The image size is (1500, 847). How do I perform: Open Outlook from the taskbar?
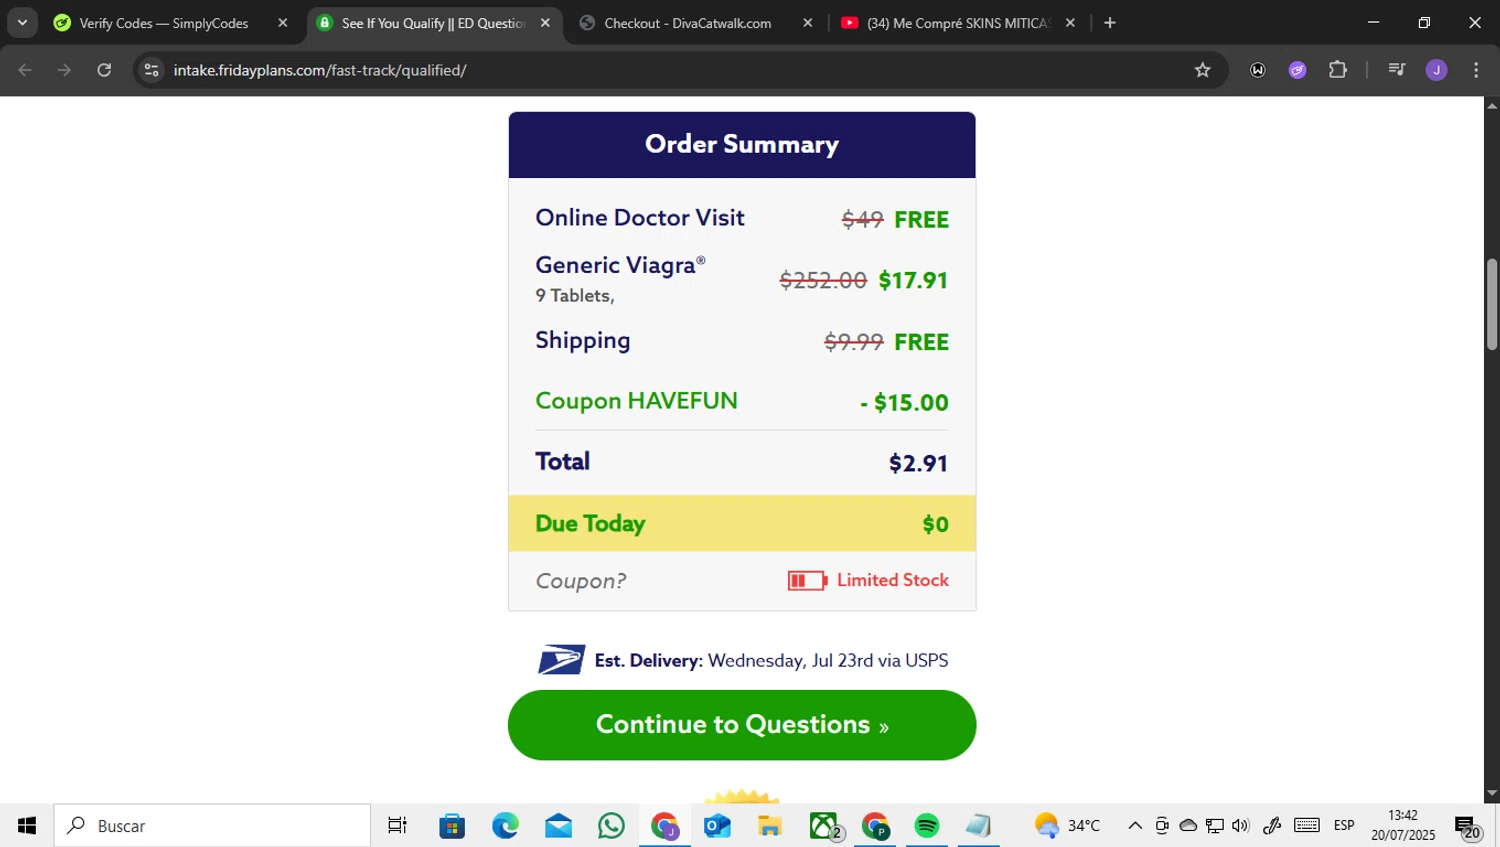point(717,825)
